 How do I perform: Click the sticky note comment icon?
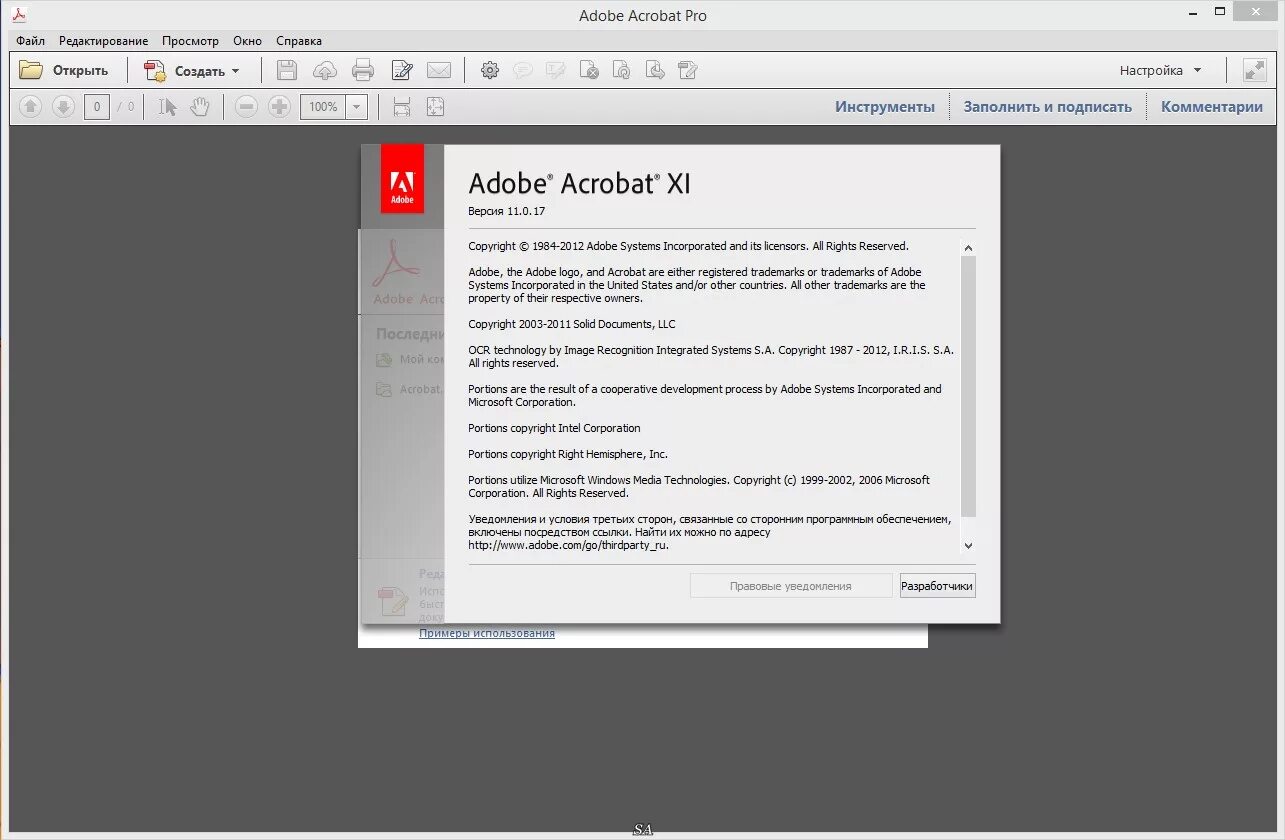pos(522,70)
